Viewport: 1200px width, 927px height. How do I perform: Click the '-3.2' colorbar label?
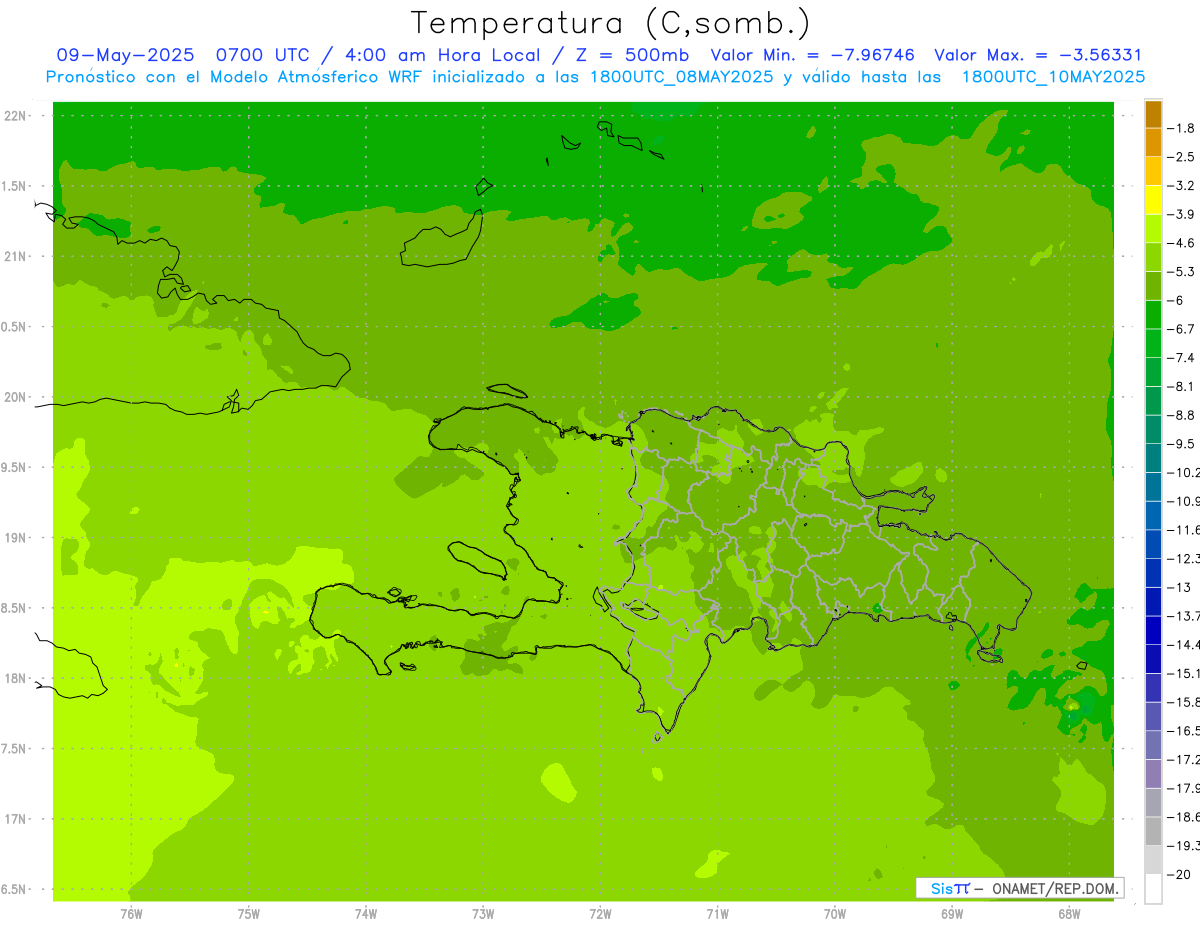pos(1182,186)
